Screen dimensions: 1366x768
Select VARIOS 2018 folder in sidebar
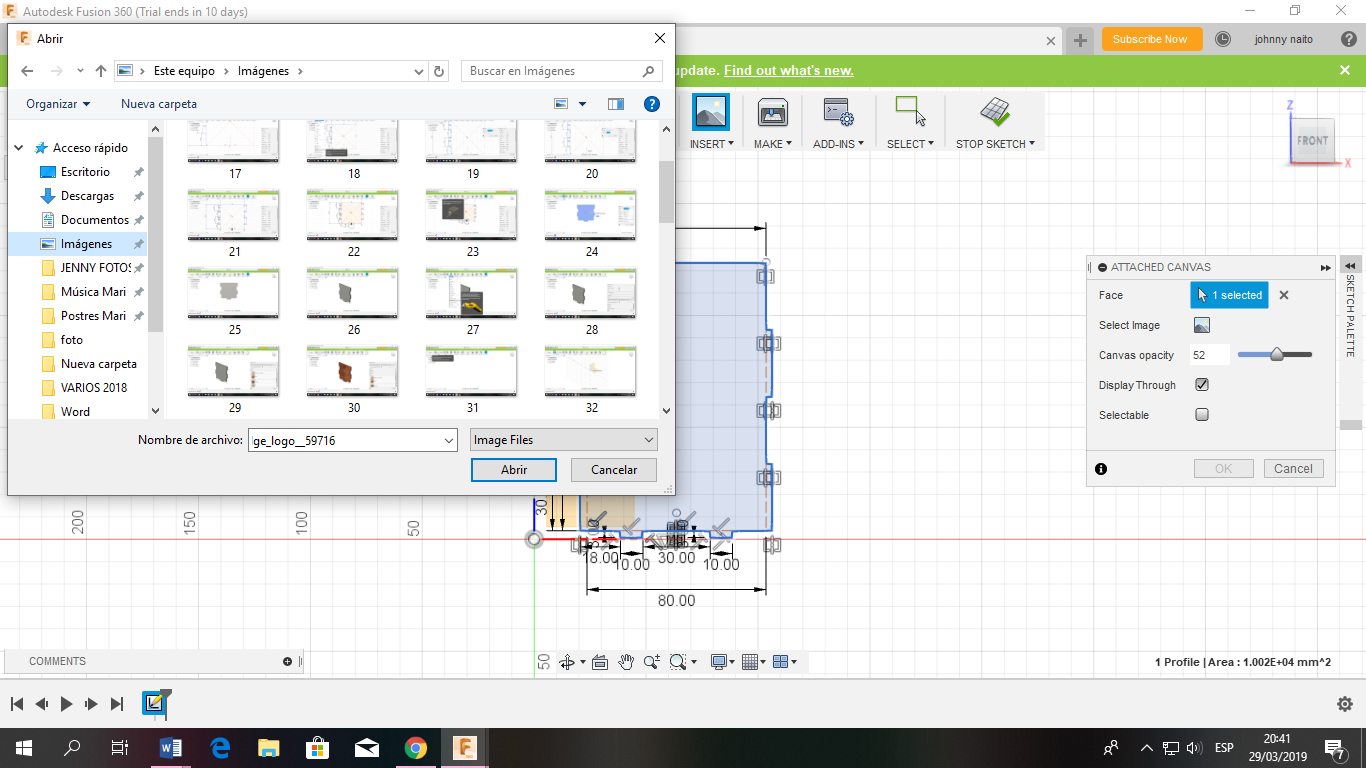[94, 388]
